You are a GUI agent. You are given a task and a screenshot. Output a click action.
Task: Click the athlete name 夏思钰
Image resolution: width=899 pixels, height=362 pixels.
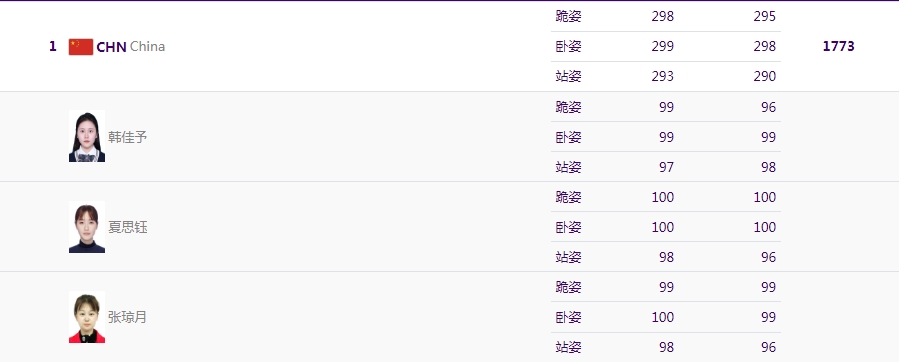coord(127,227)
